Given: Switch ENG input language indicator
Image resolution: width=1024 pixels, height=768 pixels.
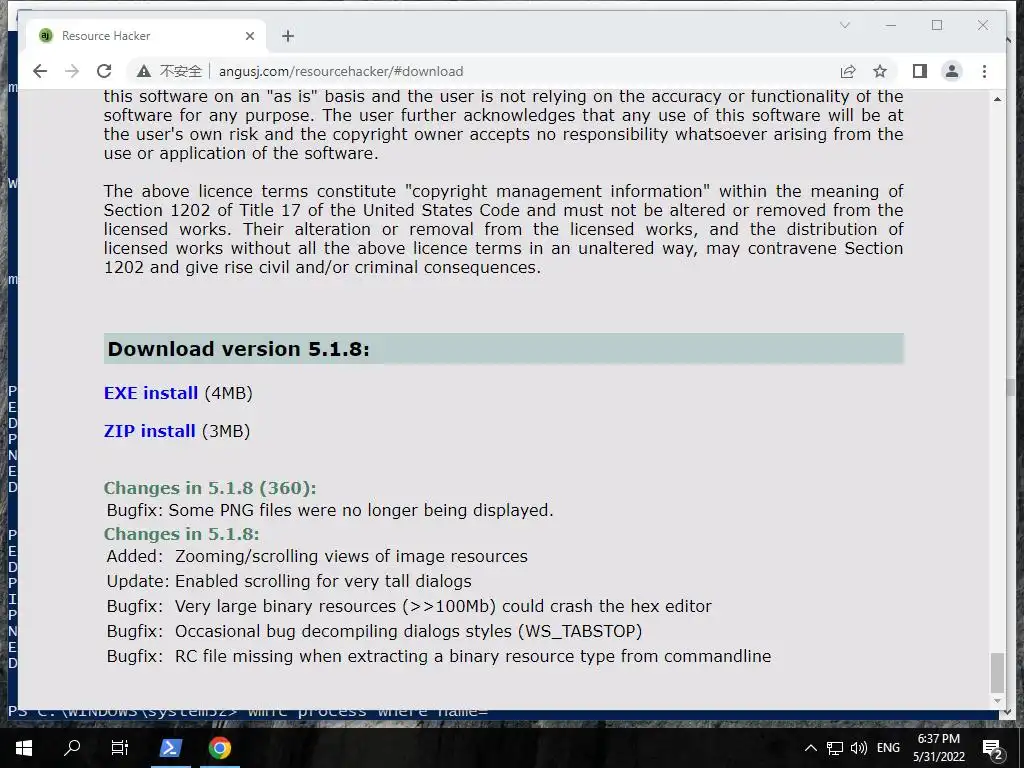Looking at the screenshot, I should (888, 748).
